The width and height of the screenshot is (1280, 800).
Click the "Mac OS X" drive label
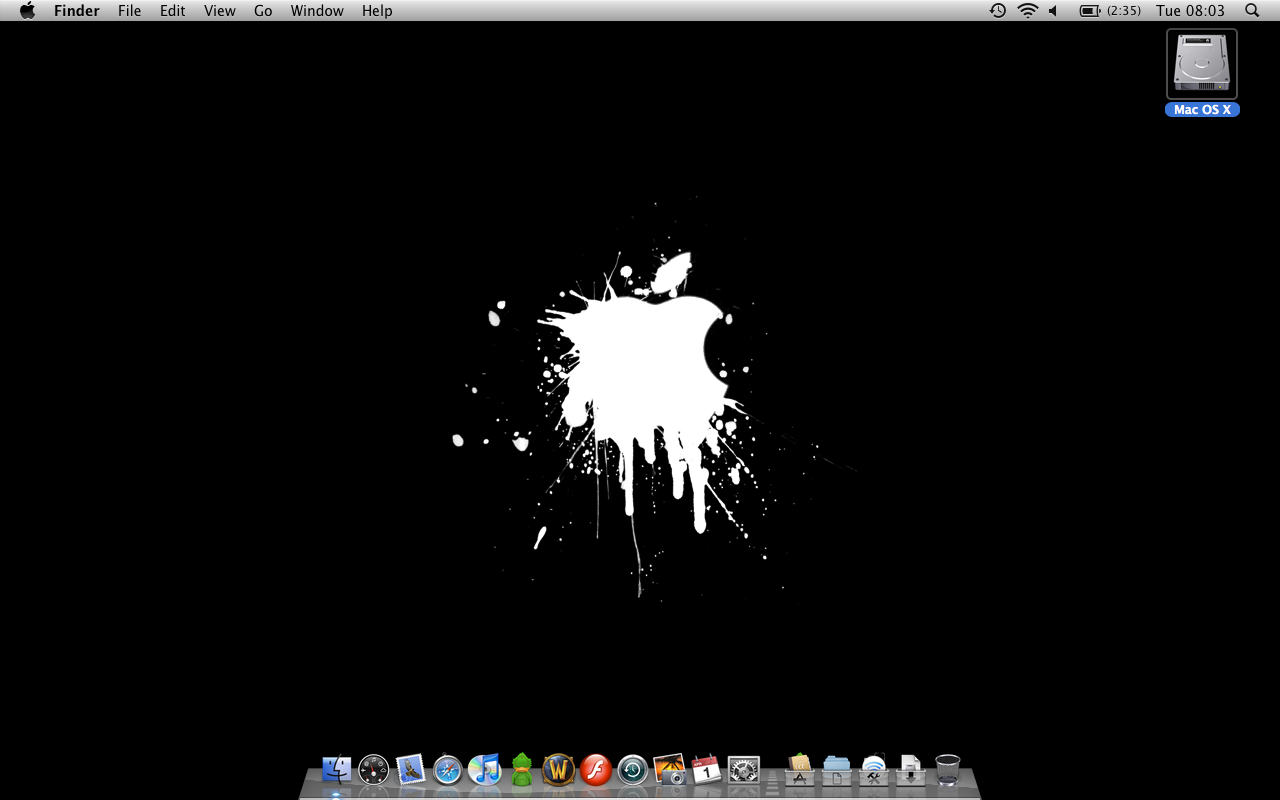point(1202,110)
